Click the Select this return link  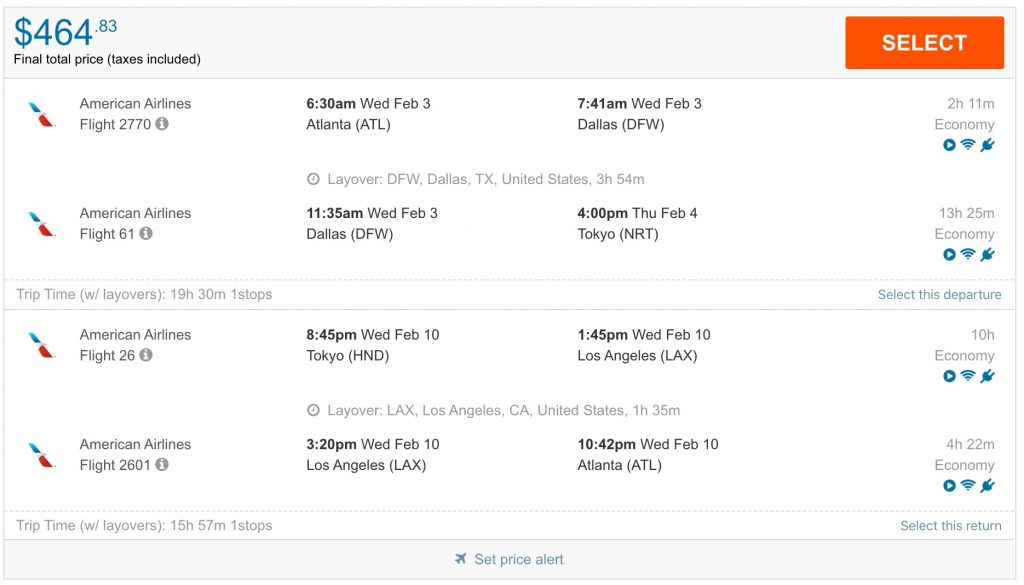(x=950, y=526)
